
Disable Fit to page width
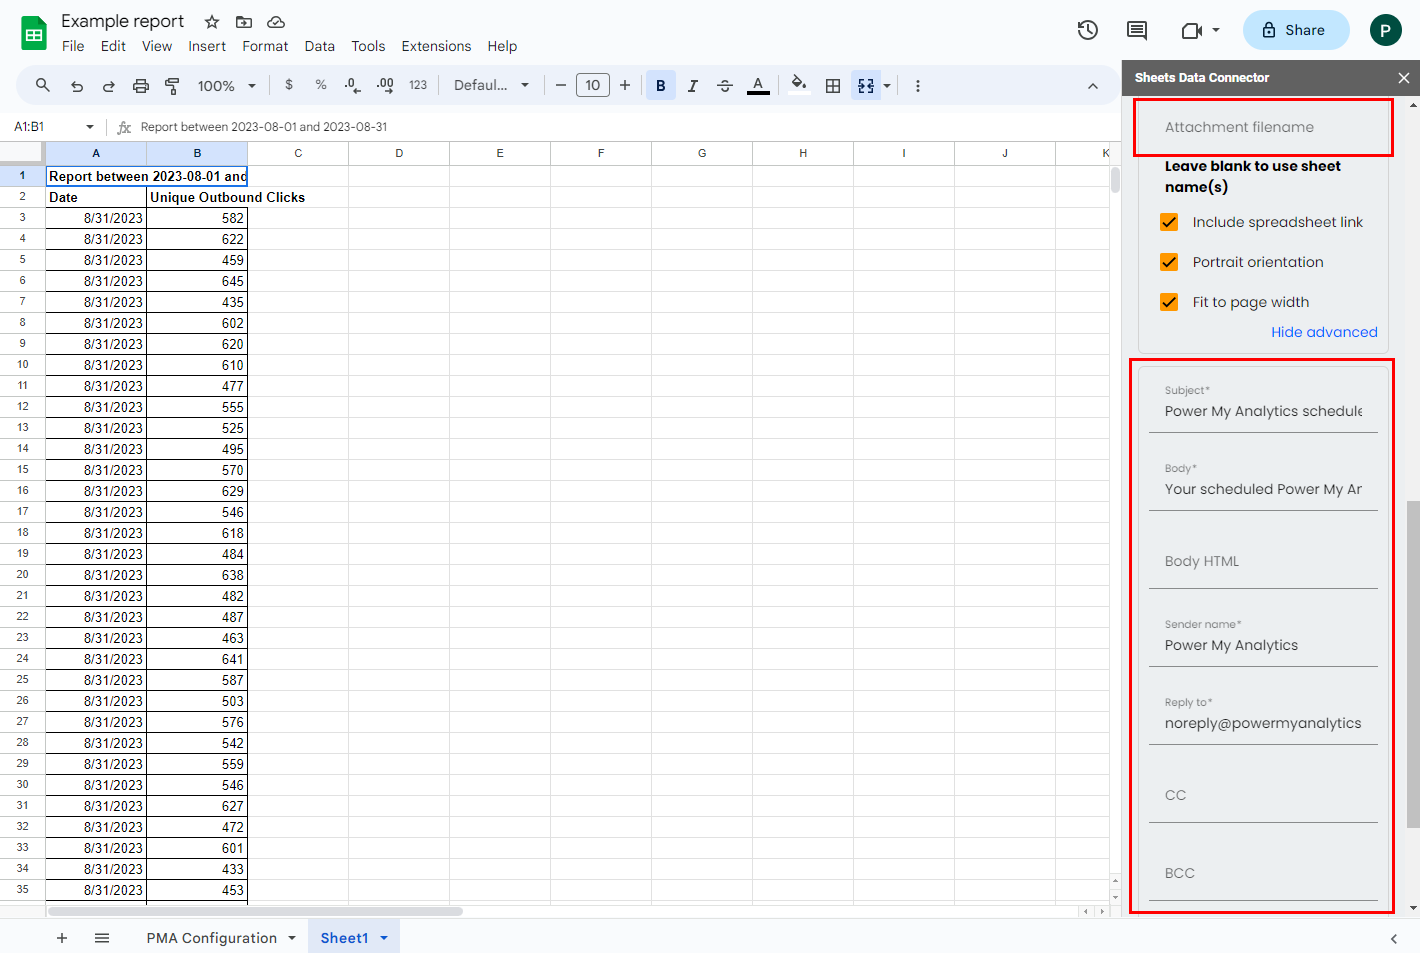pos(1169,302)
